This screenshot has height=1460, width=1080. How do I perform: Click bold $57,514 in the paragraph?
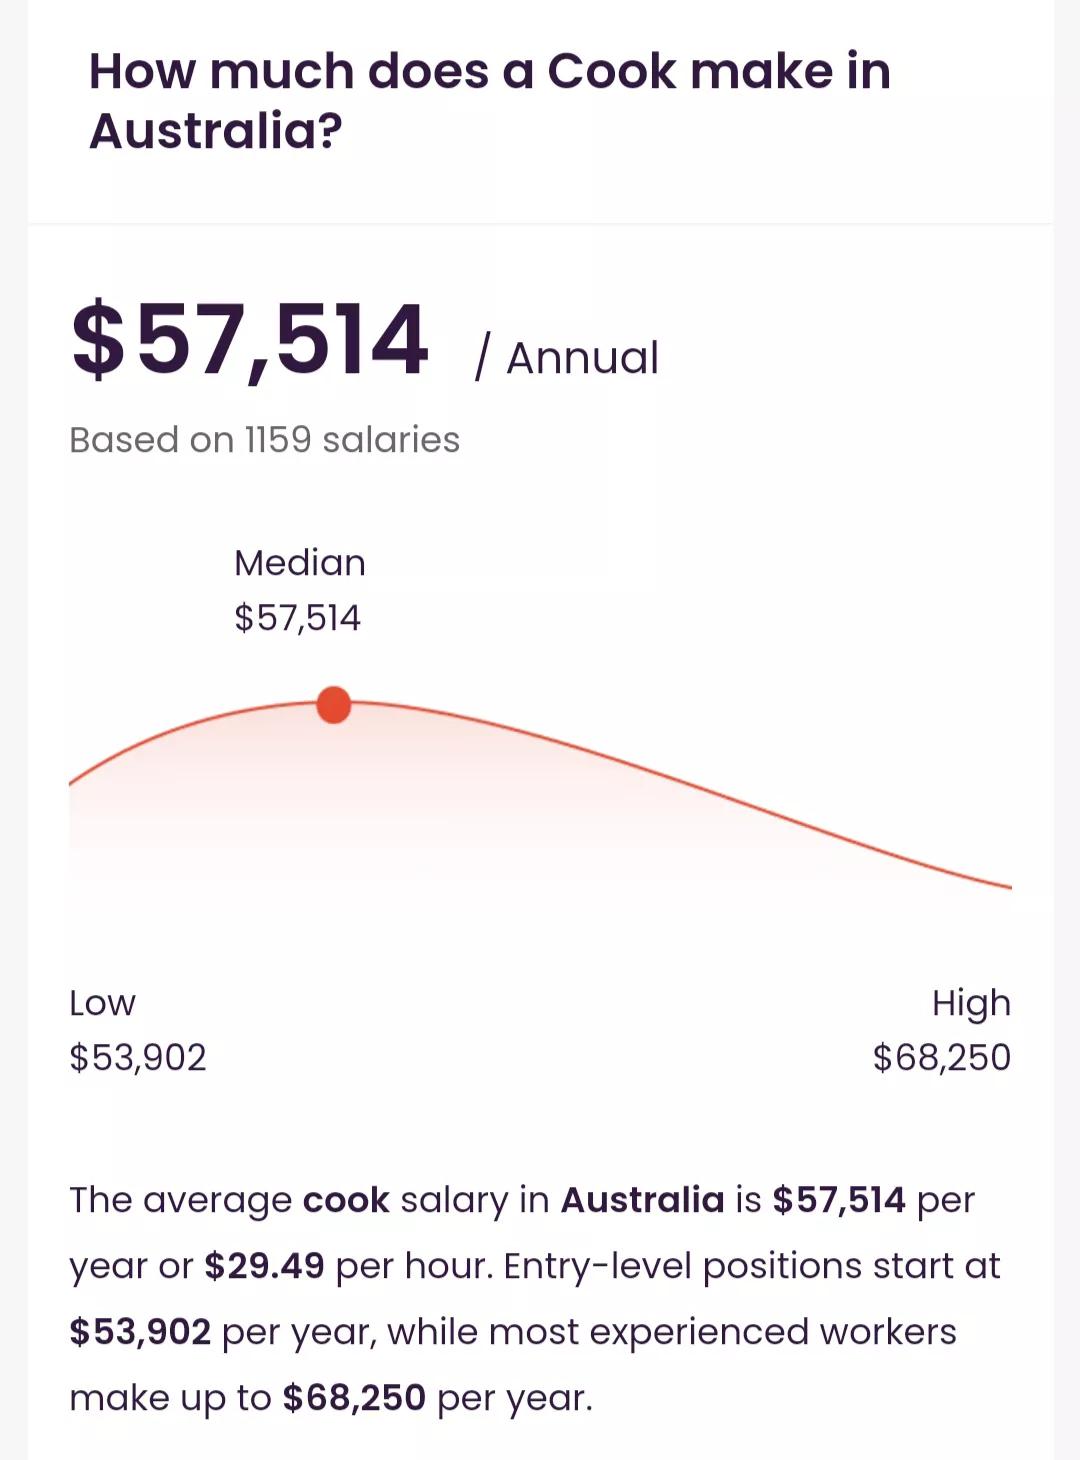point(838,1200)
